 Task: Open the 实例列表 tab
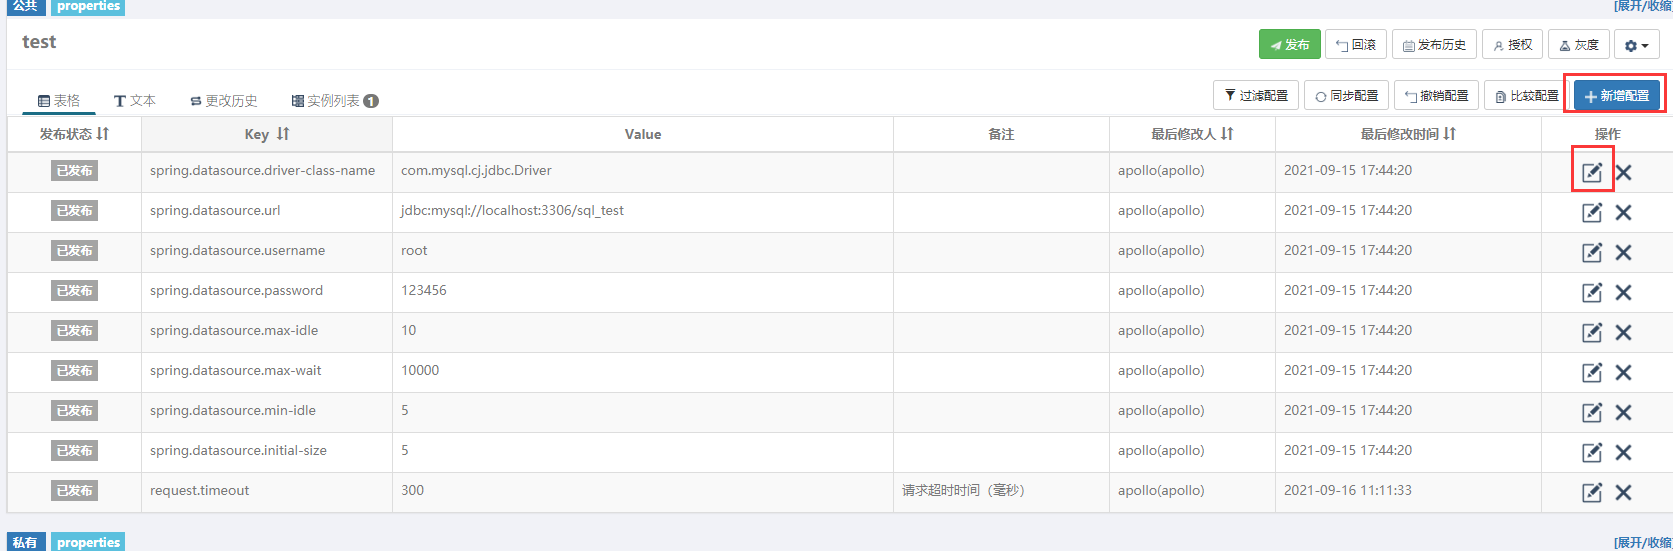point(335,101)
